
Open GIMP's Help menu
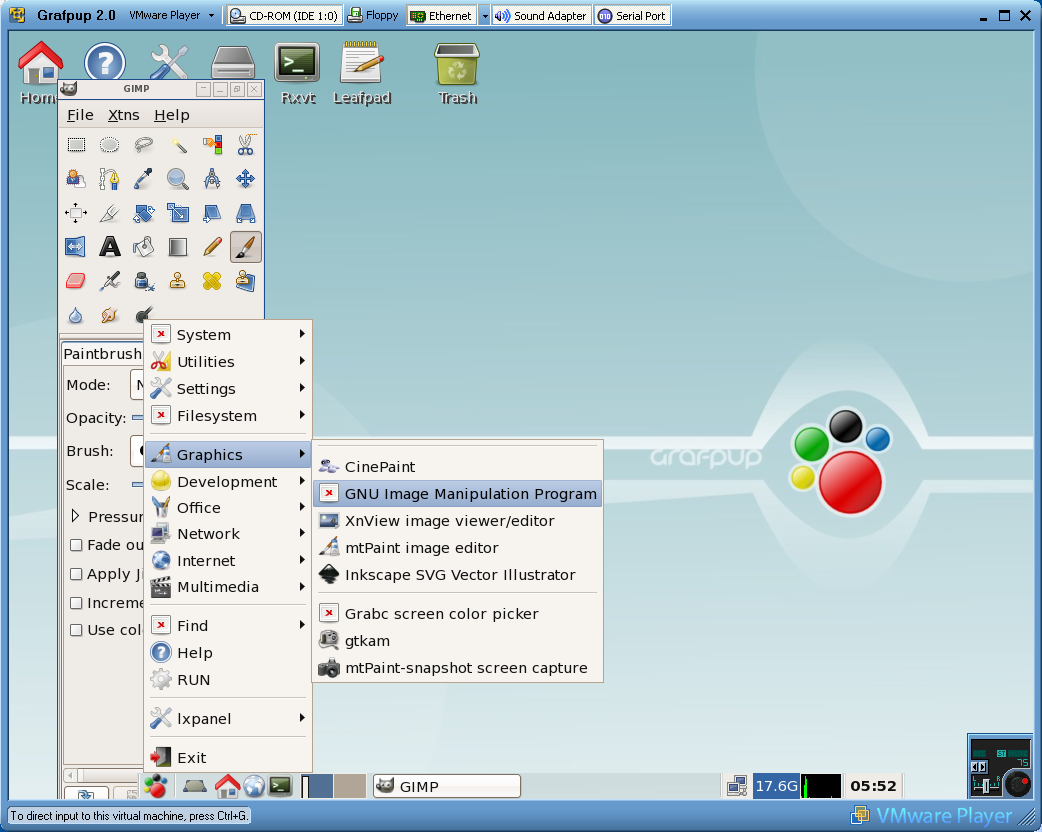coord(172,115)
